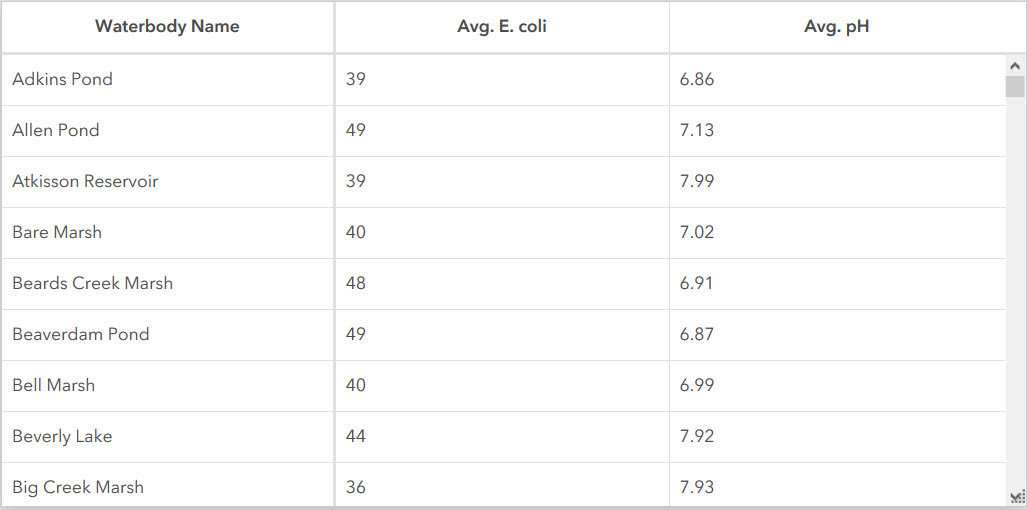Select the Bell Marsh row
Image resolution: width=1027 pixels, height=510 pixels.
click(54, 385)
